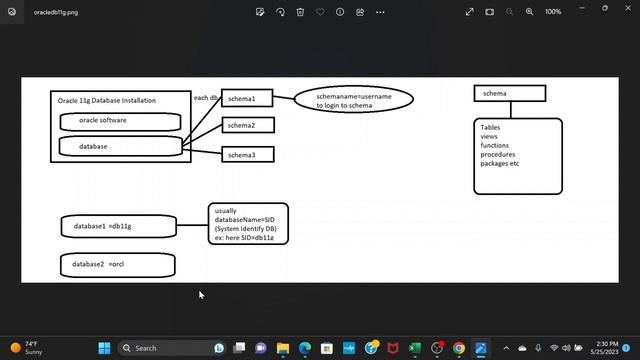Open the round app icon with red badge
This screenshot has width=640, height=360.
437,348
